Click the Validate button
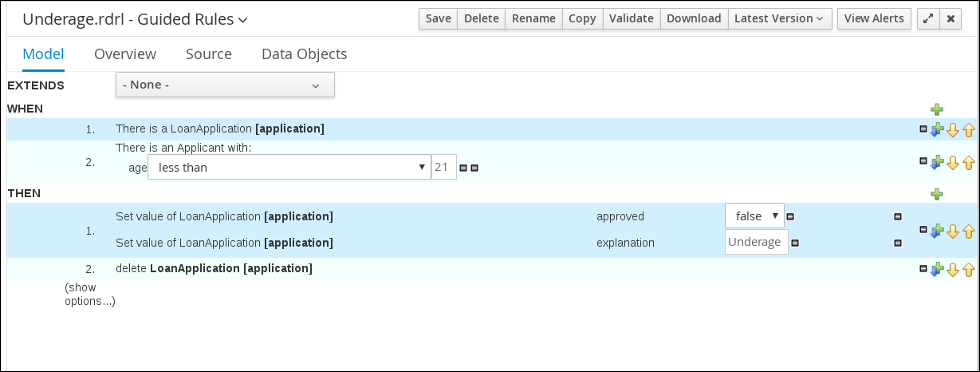This screenshot has width=980, height=372. [x=631, y=19]
